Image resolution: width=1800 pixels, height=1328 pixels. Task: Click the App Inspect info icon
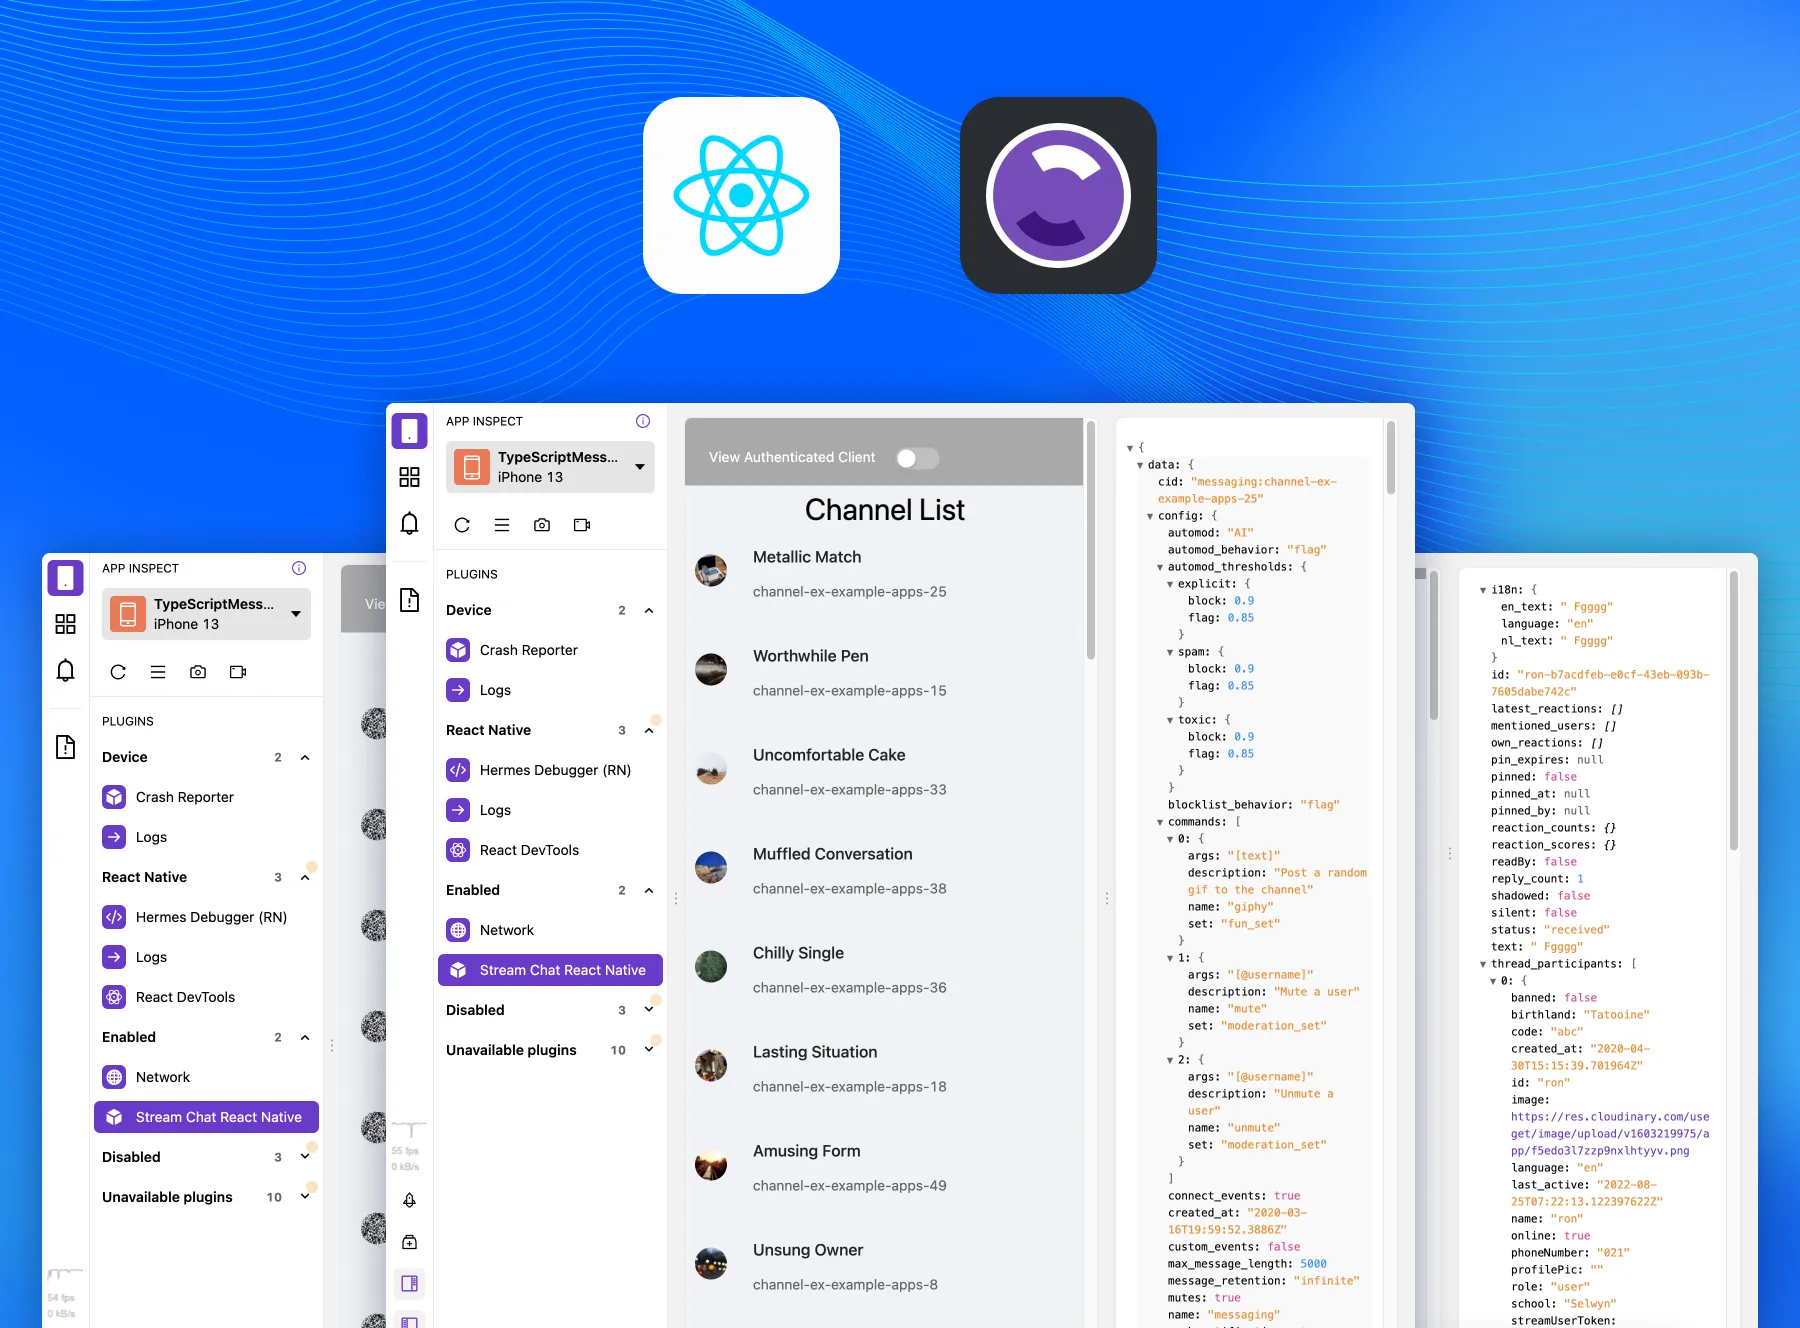(x=643, y=421)
